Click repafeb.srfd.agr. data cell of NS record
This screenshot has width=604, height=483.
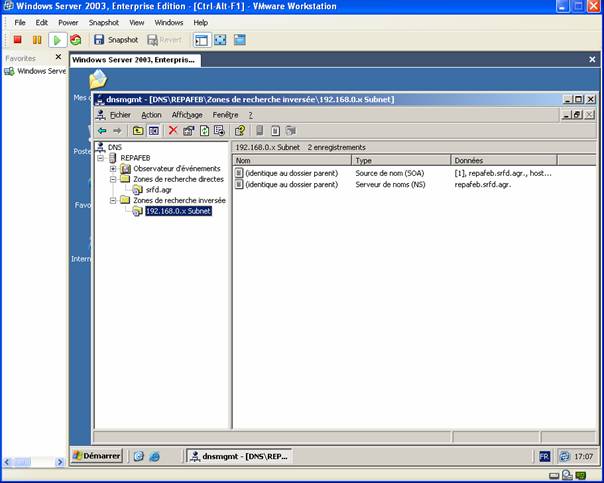483,184
